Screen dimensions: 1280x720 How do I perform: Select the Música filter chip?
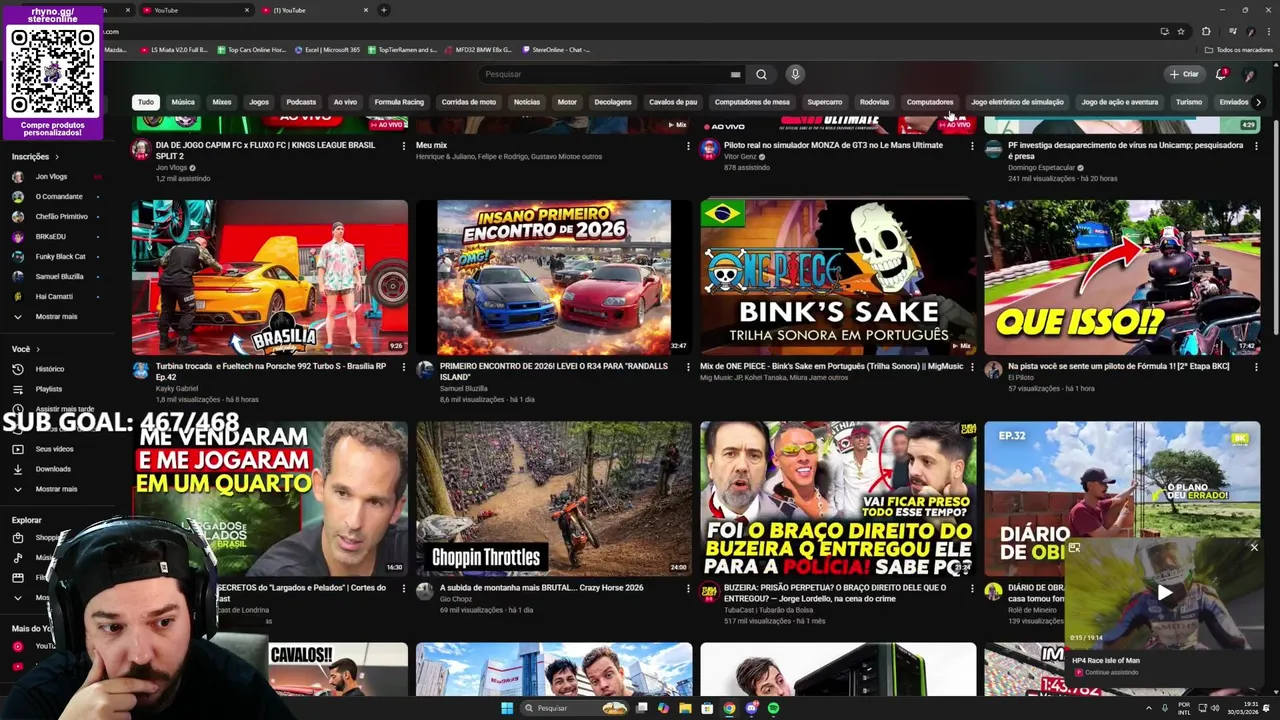click(183, 102)
